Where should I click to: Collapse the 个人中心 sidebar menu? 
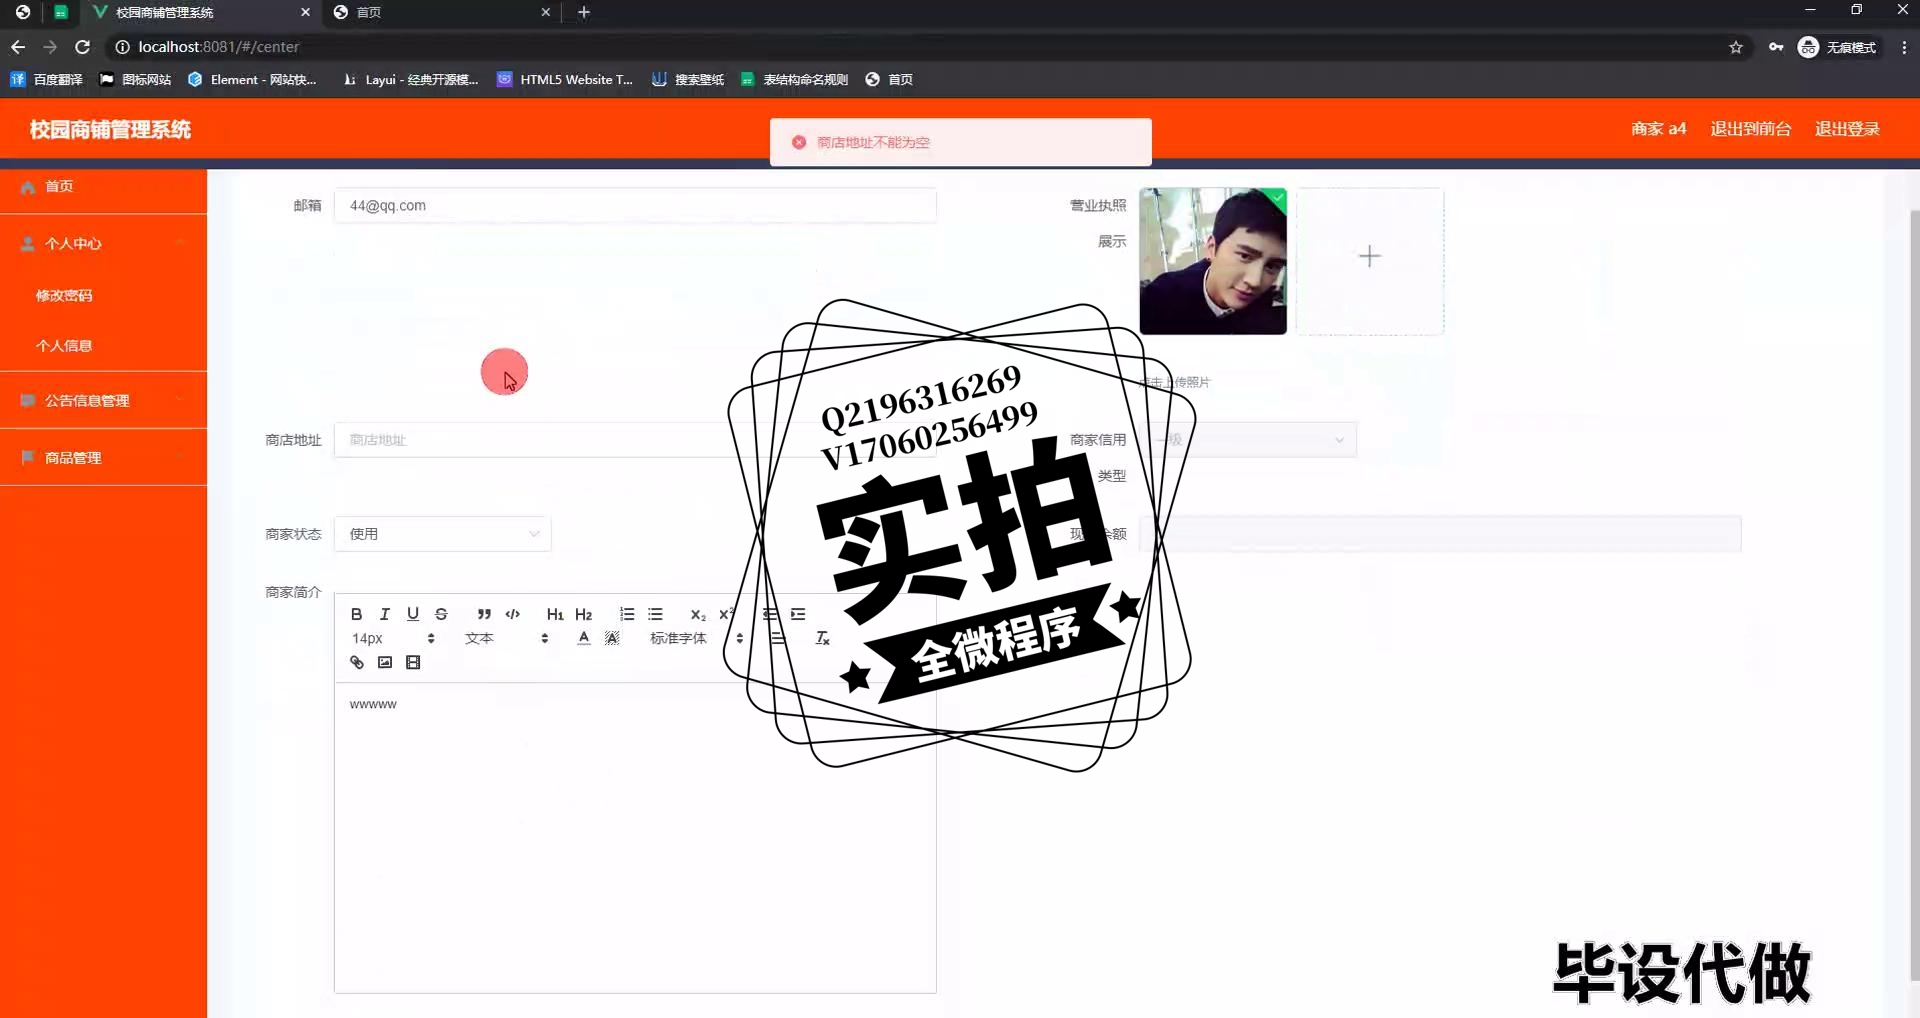pyautogui.click(x=103, y=243)
